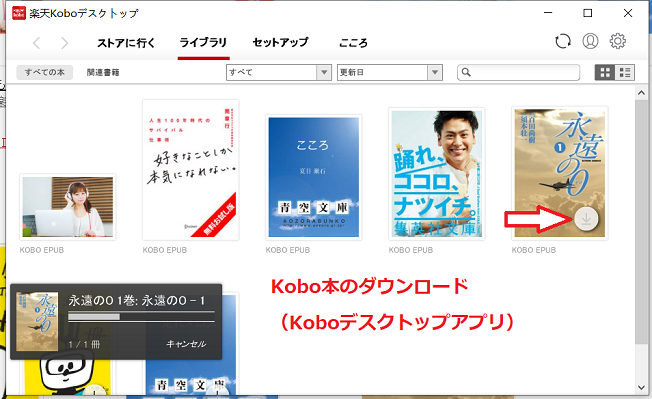The width and height of the screenshot is (652, 399).
Task: Click the Rakuten Kobo logo icon
Action: (19, 13)
